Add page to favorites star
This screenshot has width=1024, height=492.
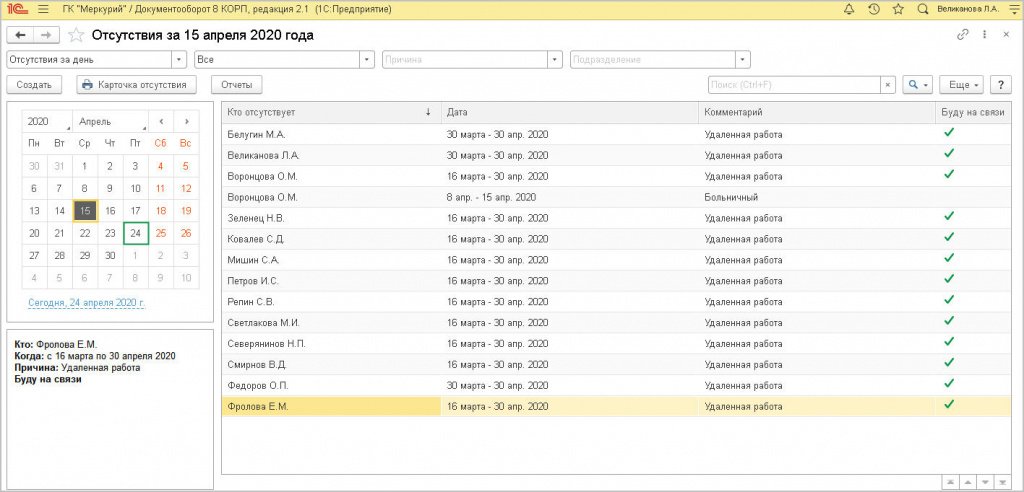pyautogui.click(x=76, y=35)
